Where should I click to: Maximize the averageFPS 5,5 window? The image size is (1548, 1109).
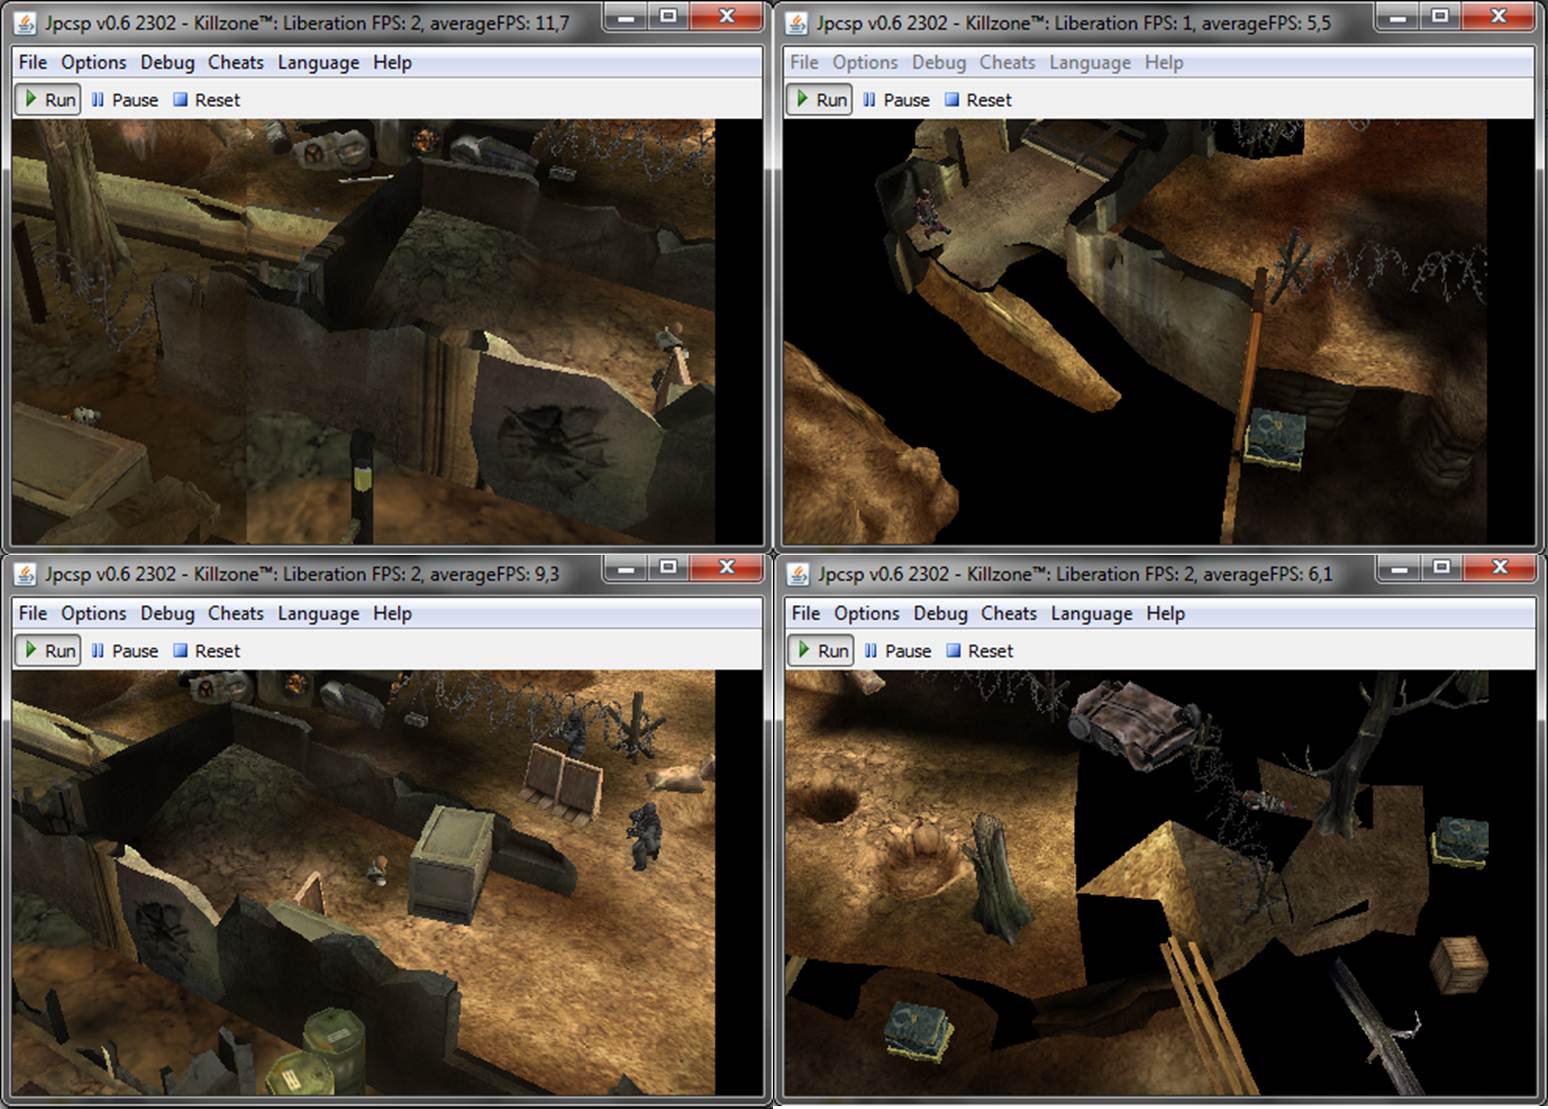tap(1440, 17)
